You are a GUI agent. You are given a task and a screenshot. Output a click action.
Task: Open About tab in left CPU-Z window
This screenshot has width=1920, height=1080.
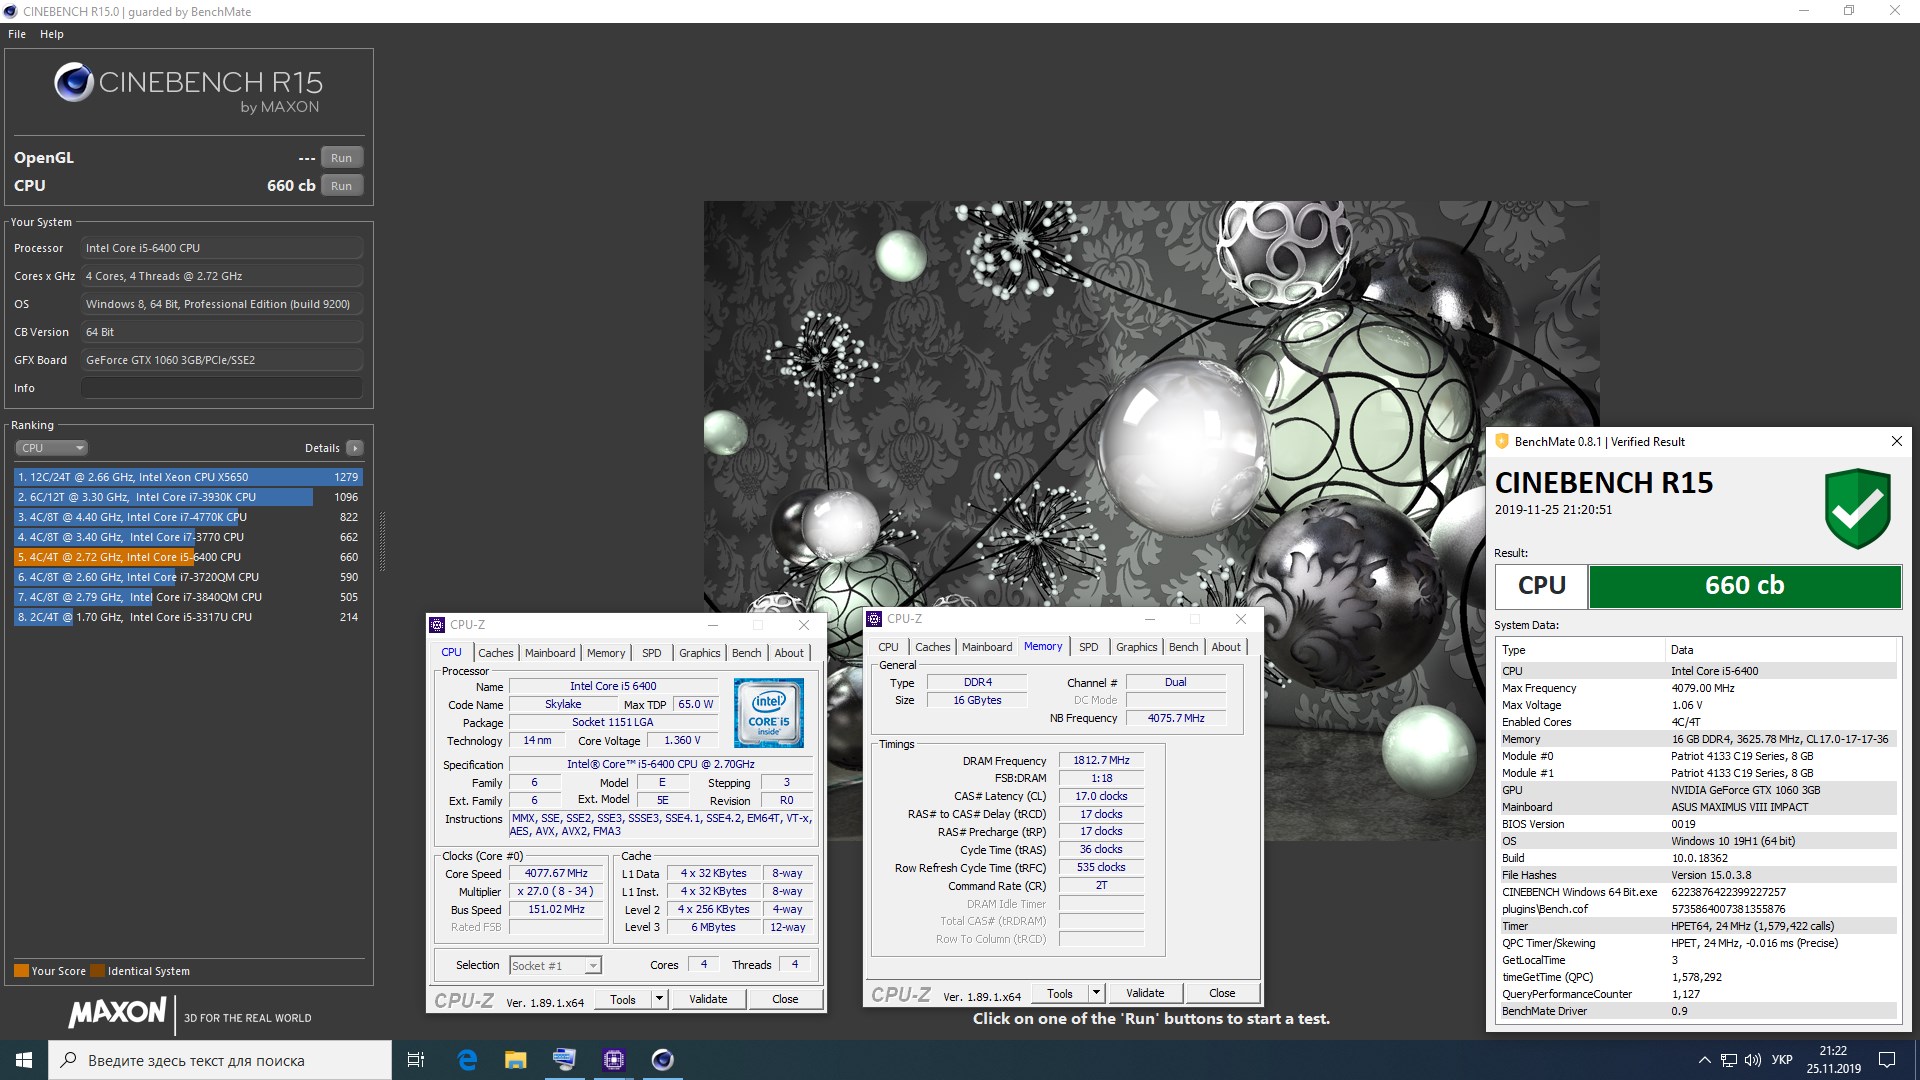click(x=789, y=653)
